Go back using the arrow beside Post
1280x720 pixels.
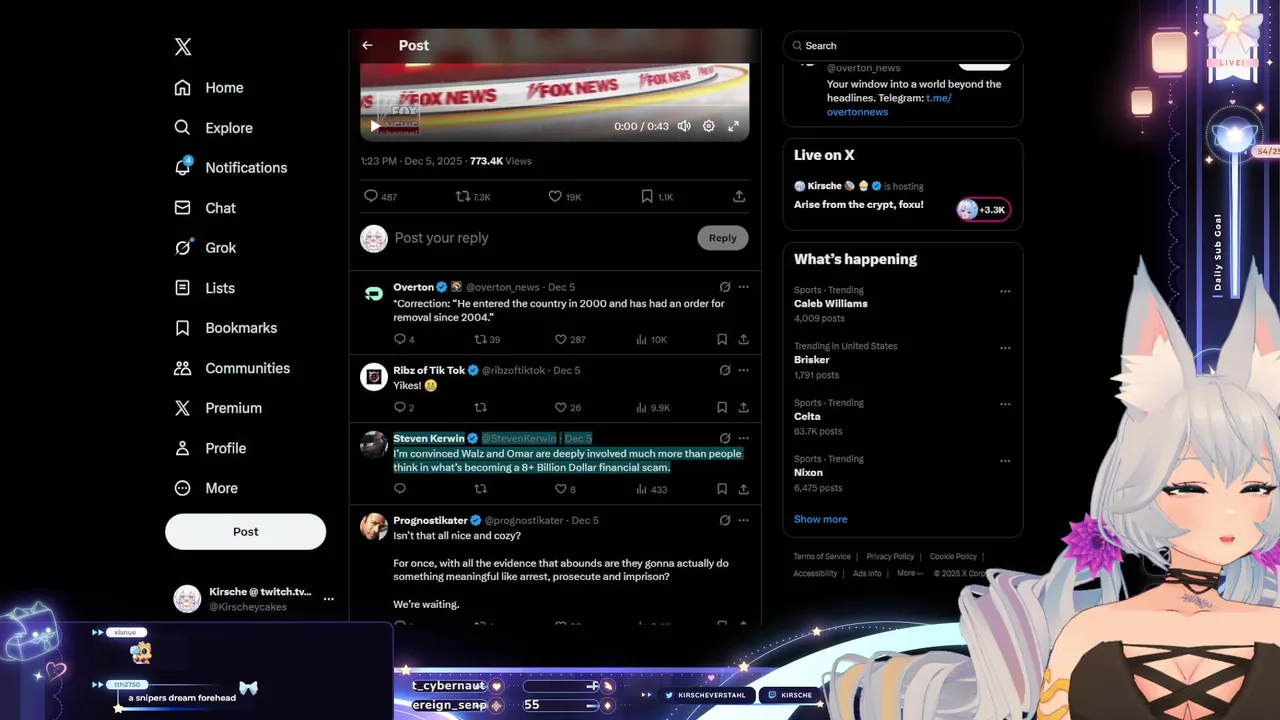point(367,45)
